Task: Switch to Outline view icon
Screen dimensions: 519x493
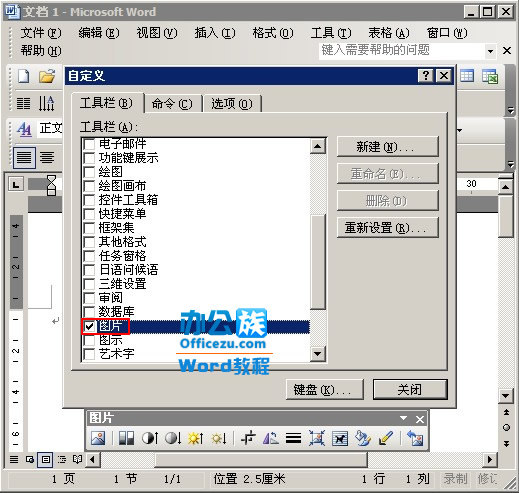Action: 62,460
